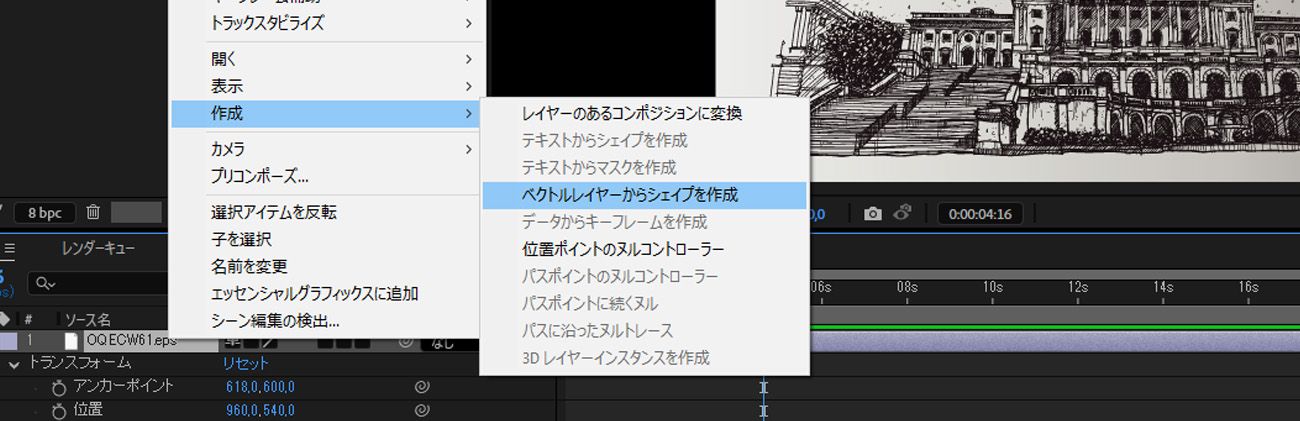
Task: Select the layer name OQECW61.eps
Action: pyautogui.click(x=131, y=341)
